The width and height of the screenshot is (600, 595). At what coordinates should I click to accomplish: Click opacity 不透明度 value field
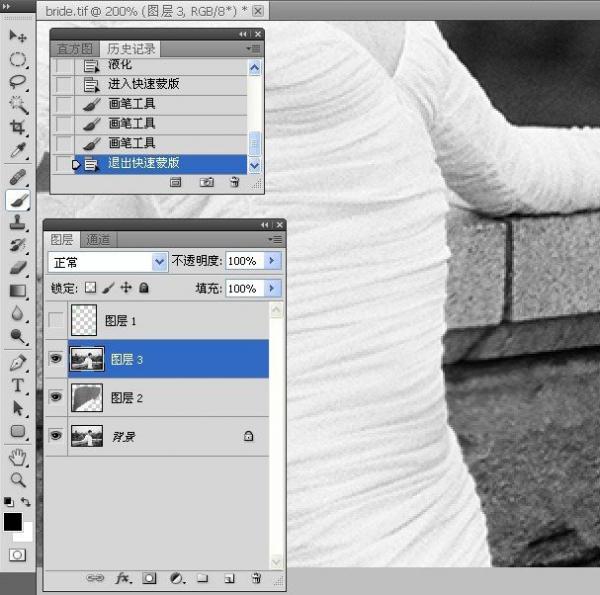pos(245,261)
